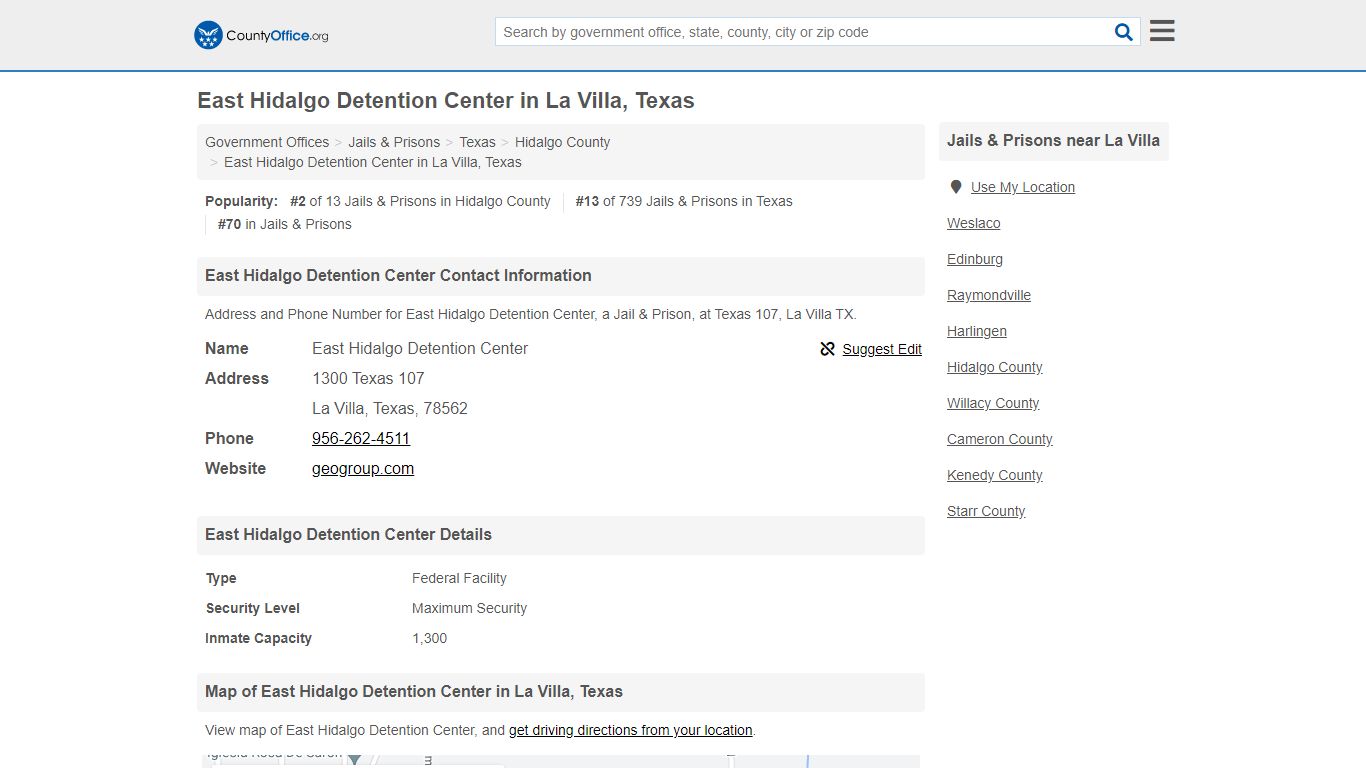Open Weslaco nearby link
The image size is (1366, 768).
click(x=974, y=223)
